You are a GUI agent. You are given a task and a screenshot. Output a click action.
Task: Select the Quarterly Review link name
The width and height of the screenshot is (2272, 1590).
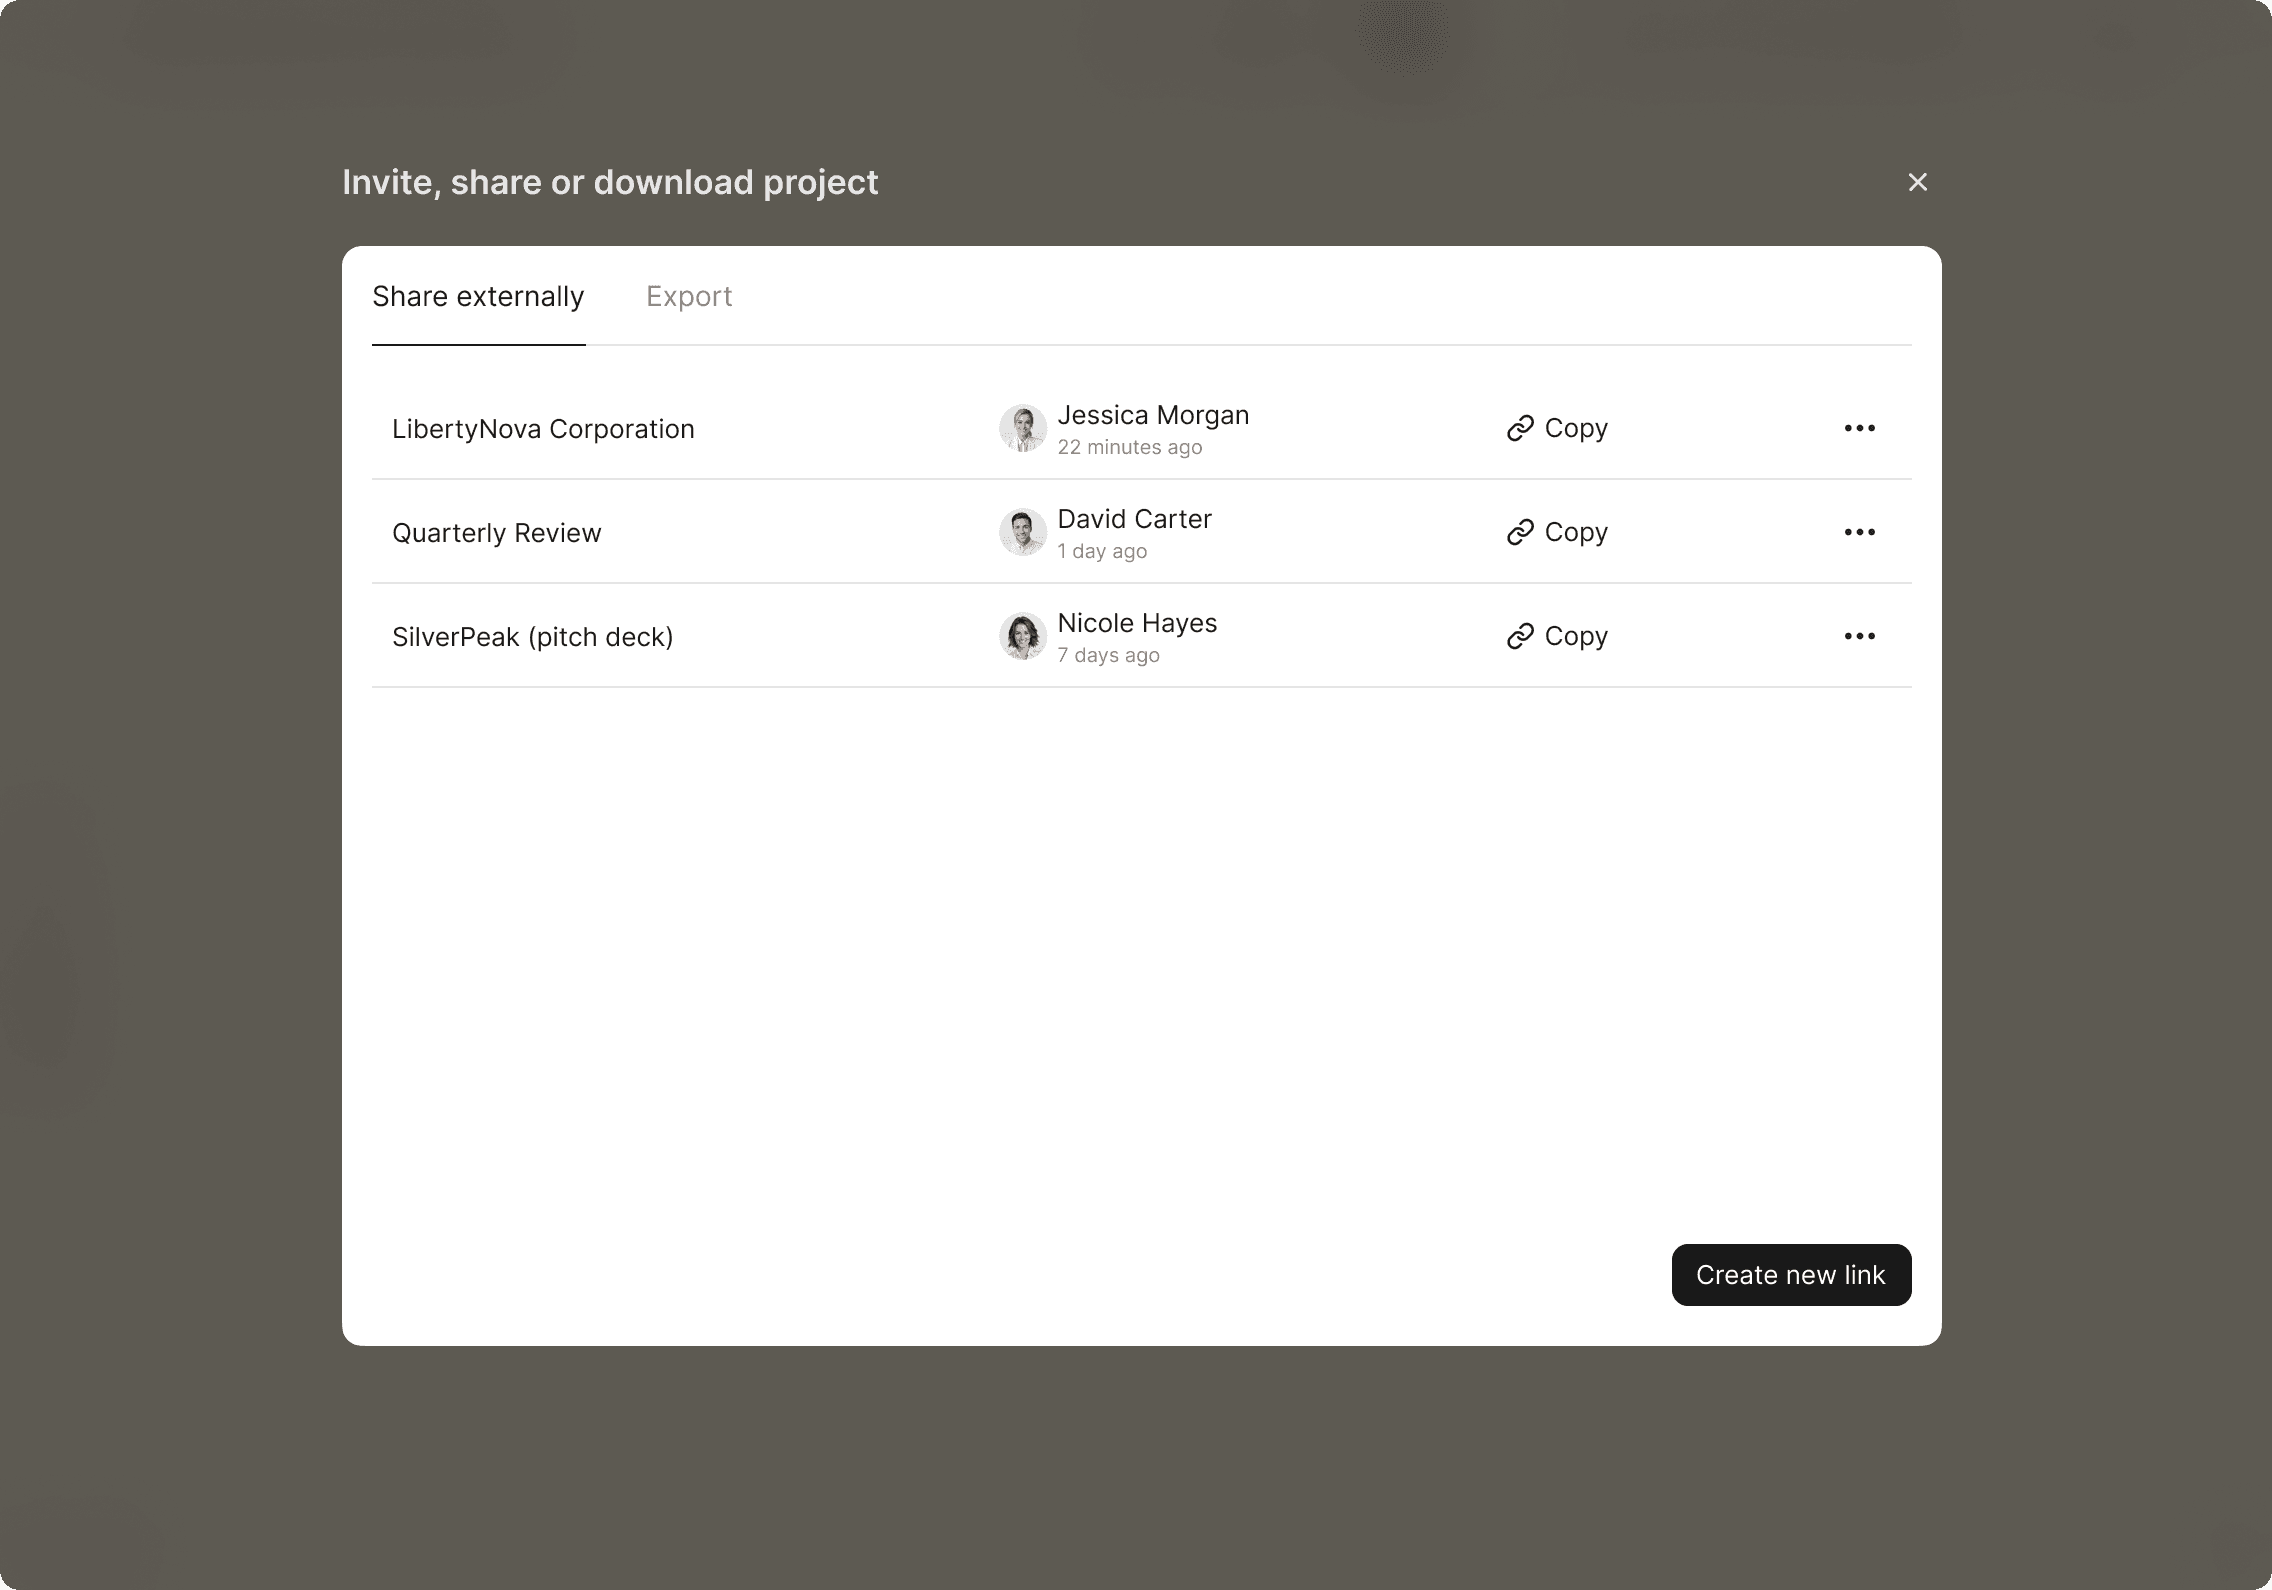[496, 533]
